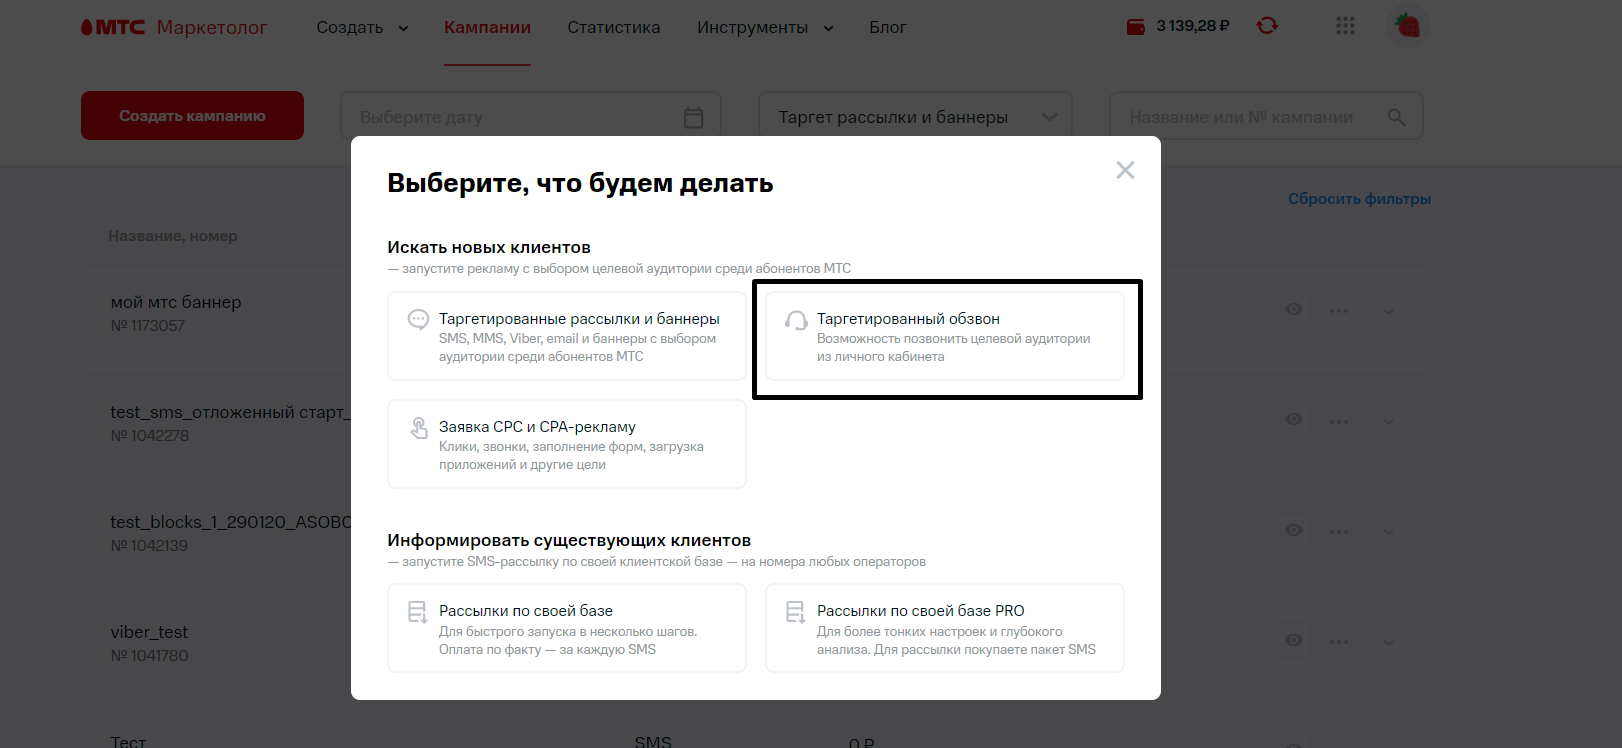Click the calendar icon in date field
The width and height of the screenshot is (1622, 748).
click(x=693, y=117)
